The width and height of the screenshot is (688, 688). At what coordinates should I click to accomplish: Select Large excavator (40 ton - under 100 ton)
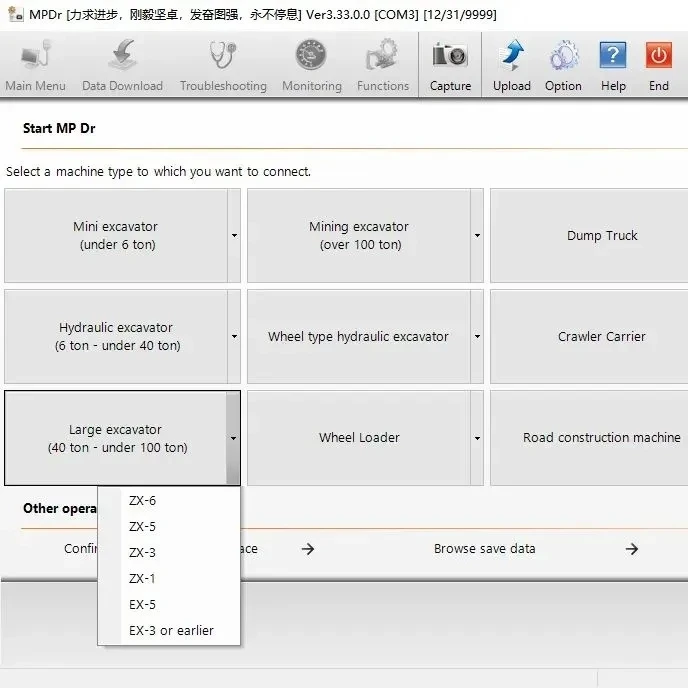(116, 438)
